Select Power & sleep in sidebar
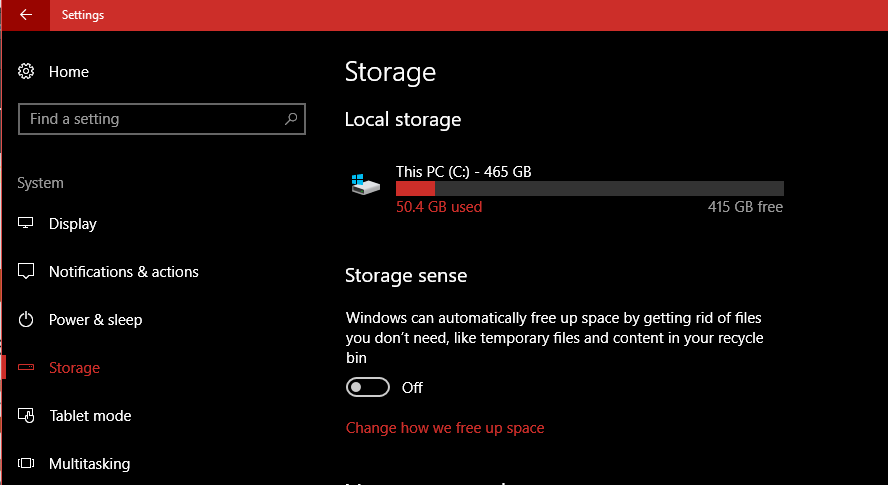The height and width of the screenshot is (485, 888). (x=96, y=320)
